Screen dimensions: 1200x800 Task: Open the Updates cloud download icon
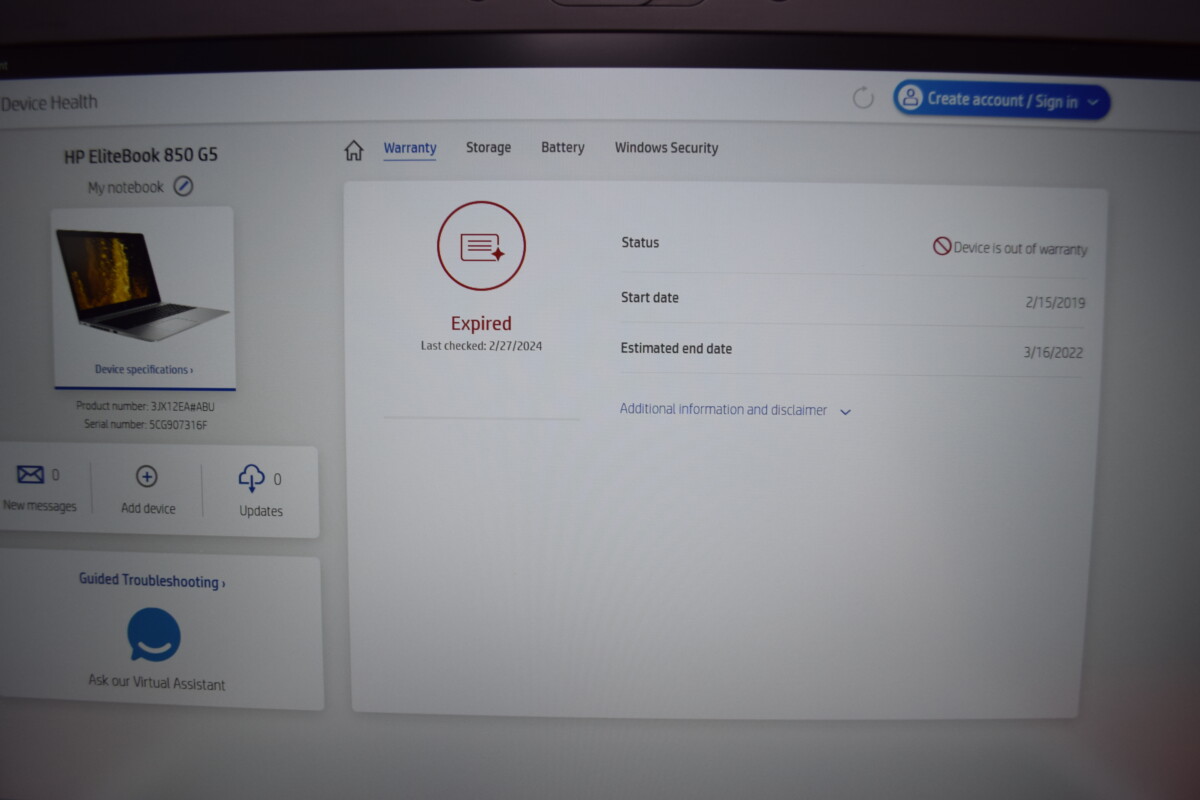tap(251, 478)
